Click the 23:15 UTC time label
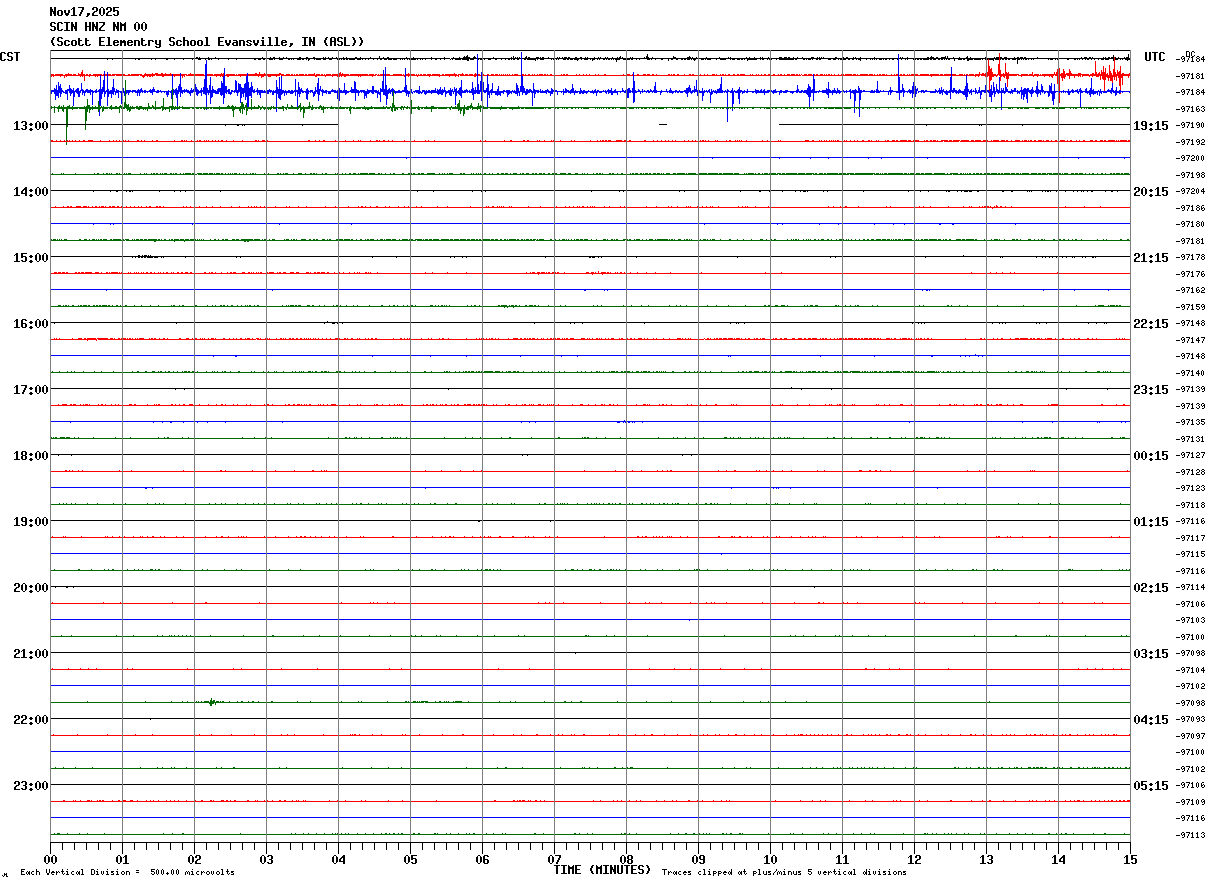 click(x=1151, y=390)
